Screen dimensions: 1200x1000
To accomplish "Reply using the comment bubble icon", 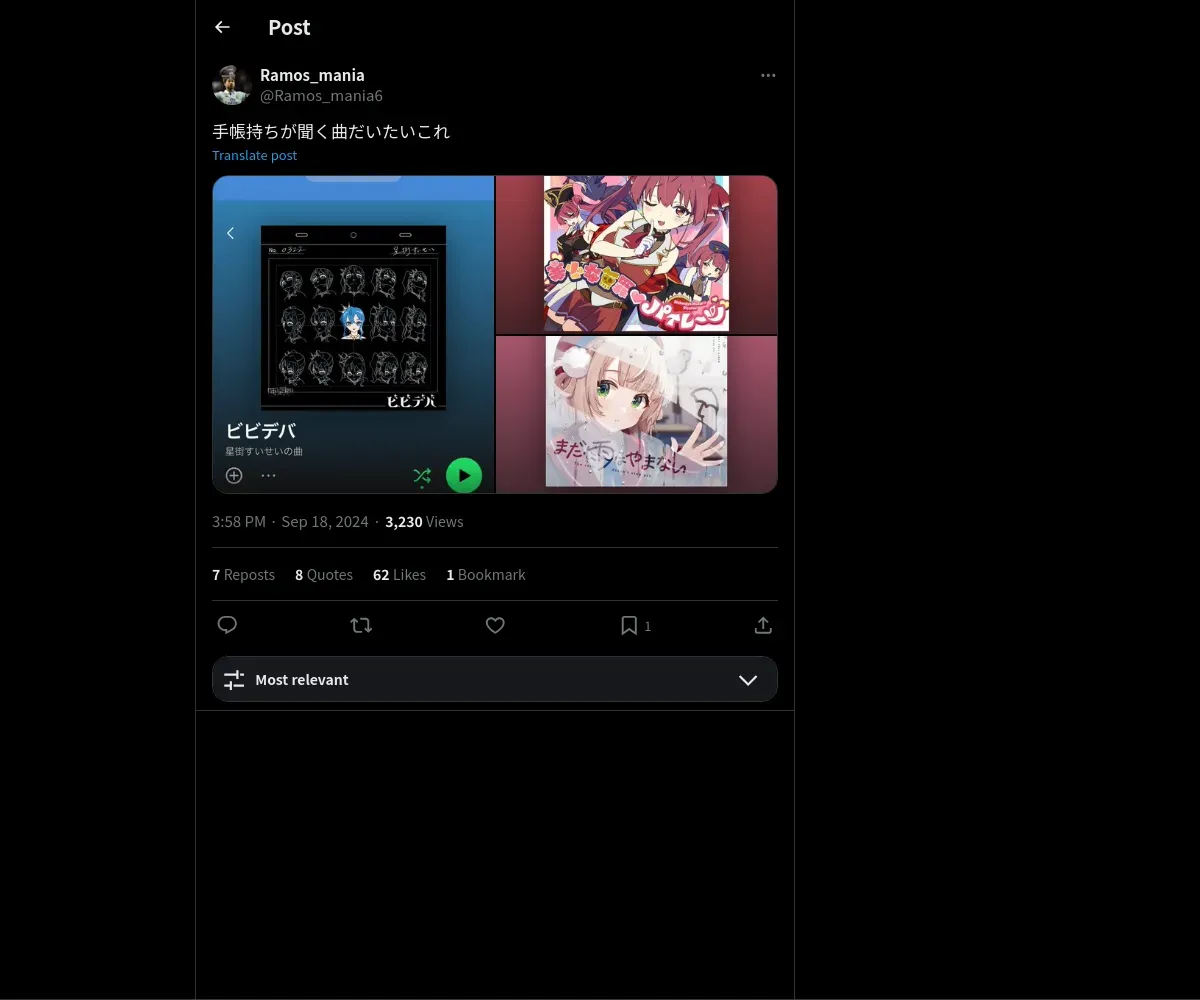I will coord(227,625).
